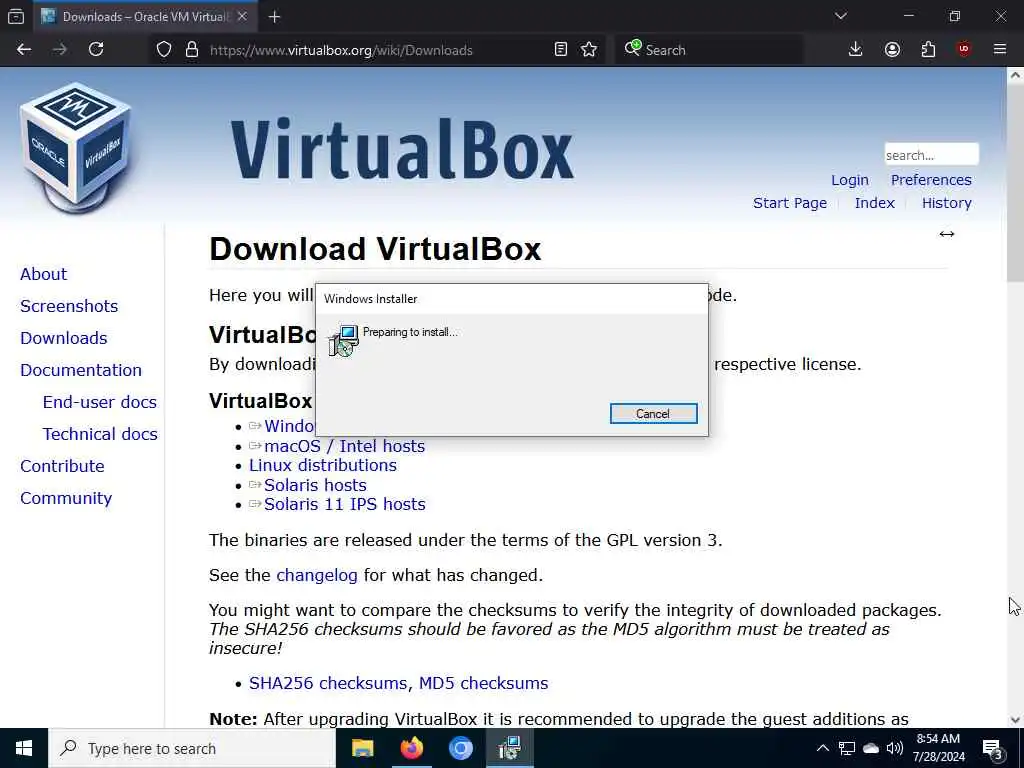Open the Login link
This screenshot has height=768, width=1024.
click(850, 180)
